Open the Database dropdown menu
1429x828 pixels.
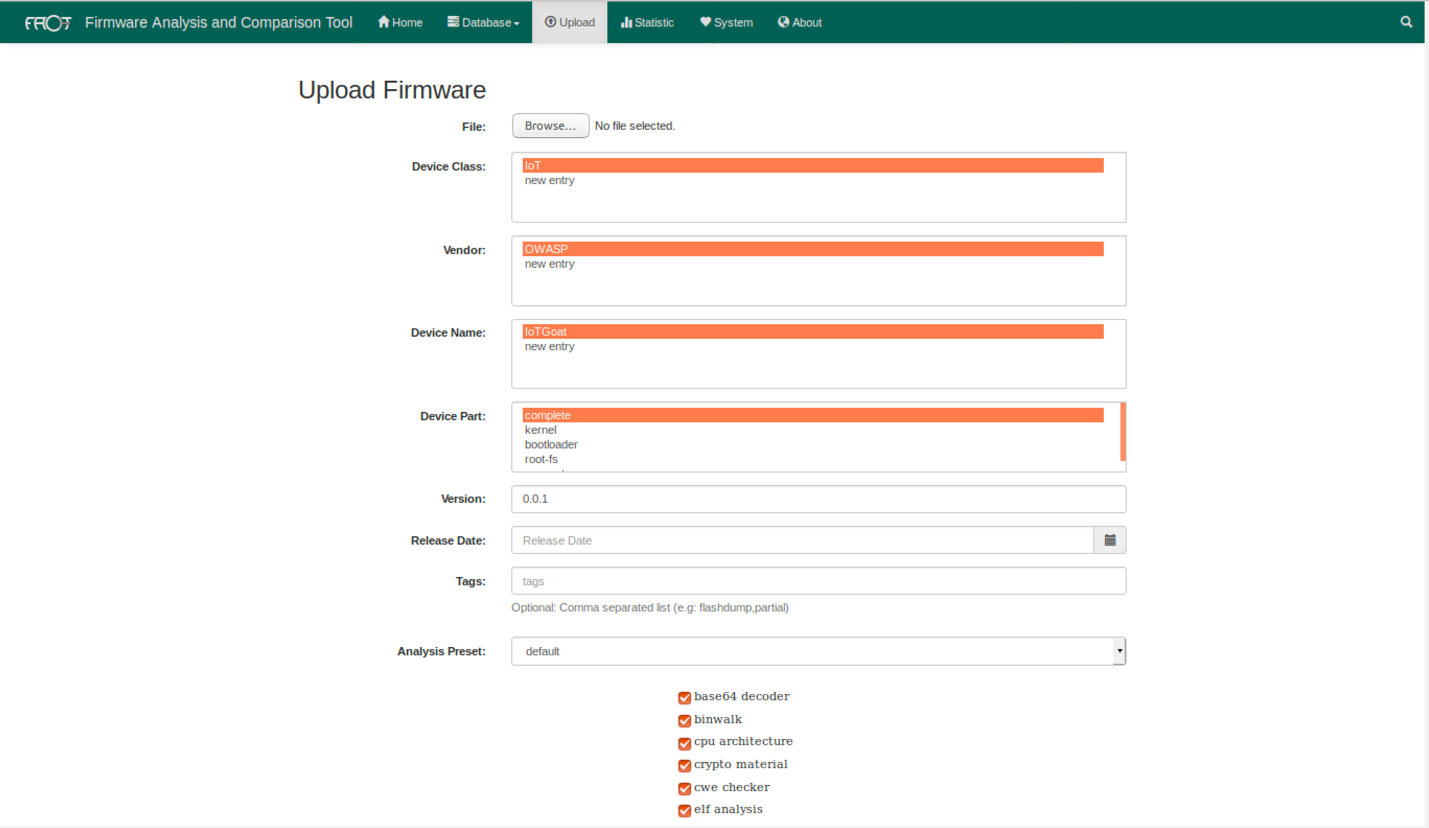[483, 22]
